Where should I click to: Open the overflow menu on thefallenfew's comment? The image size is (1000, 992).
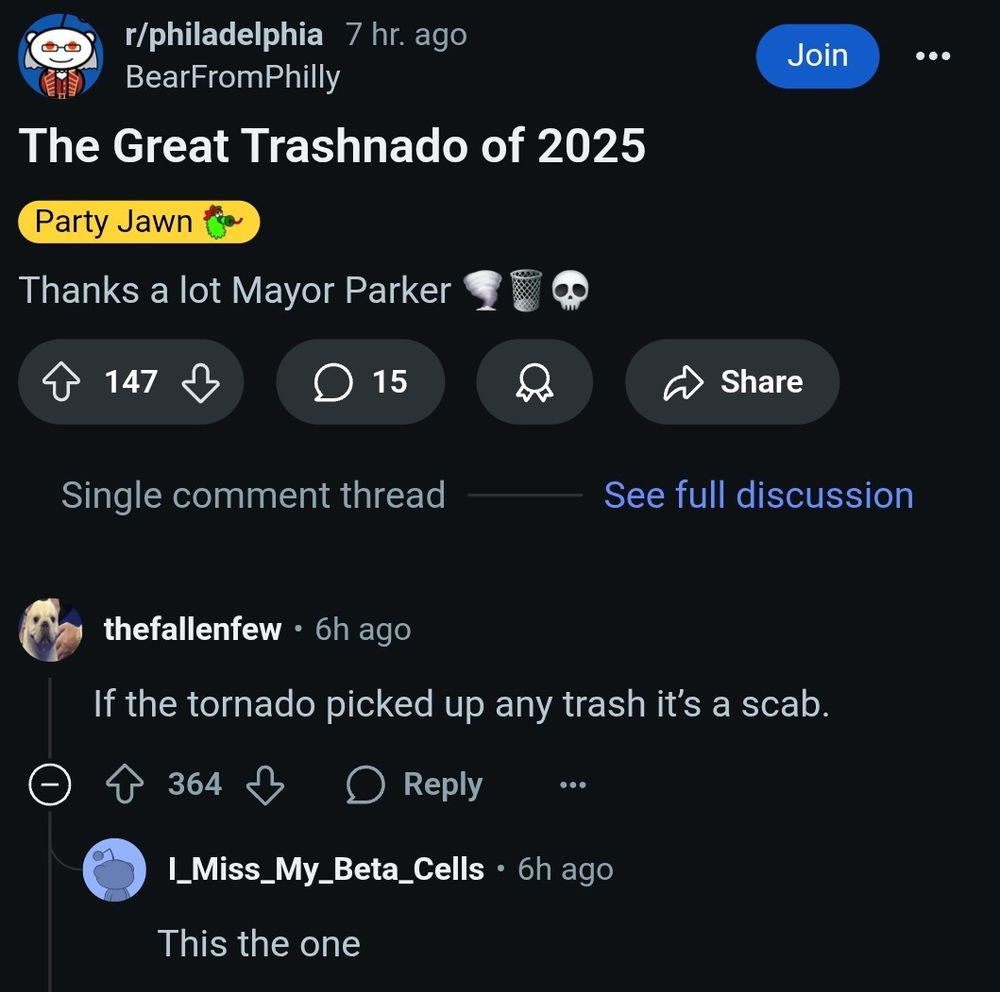571,786
